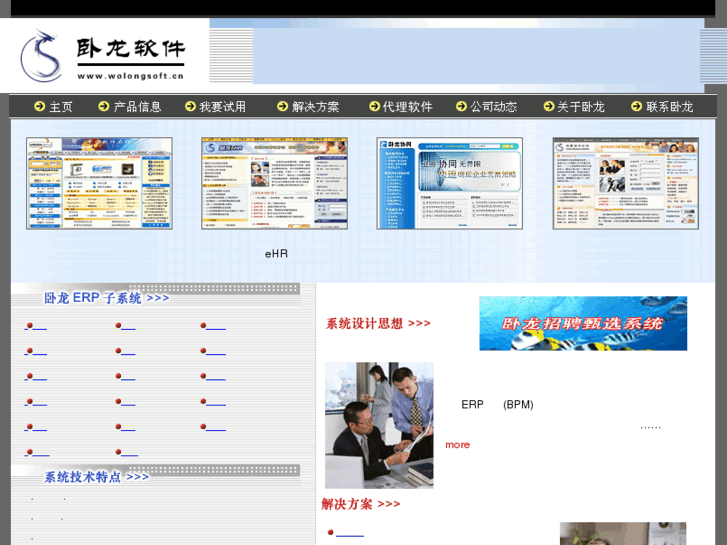
Task: Click the red more link
Action: [458, 445]
